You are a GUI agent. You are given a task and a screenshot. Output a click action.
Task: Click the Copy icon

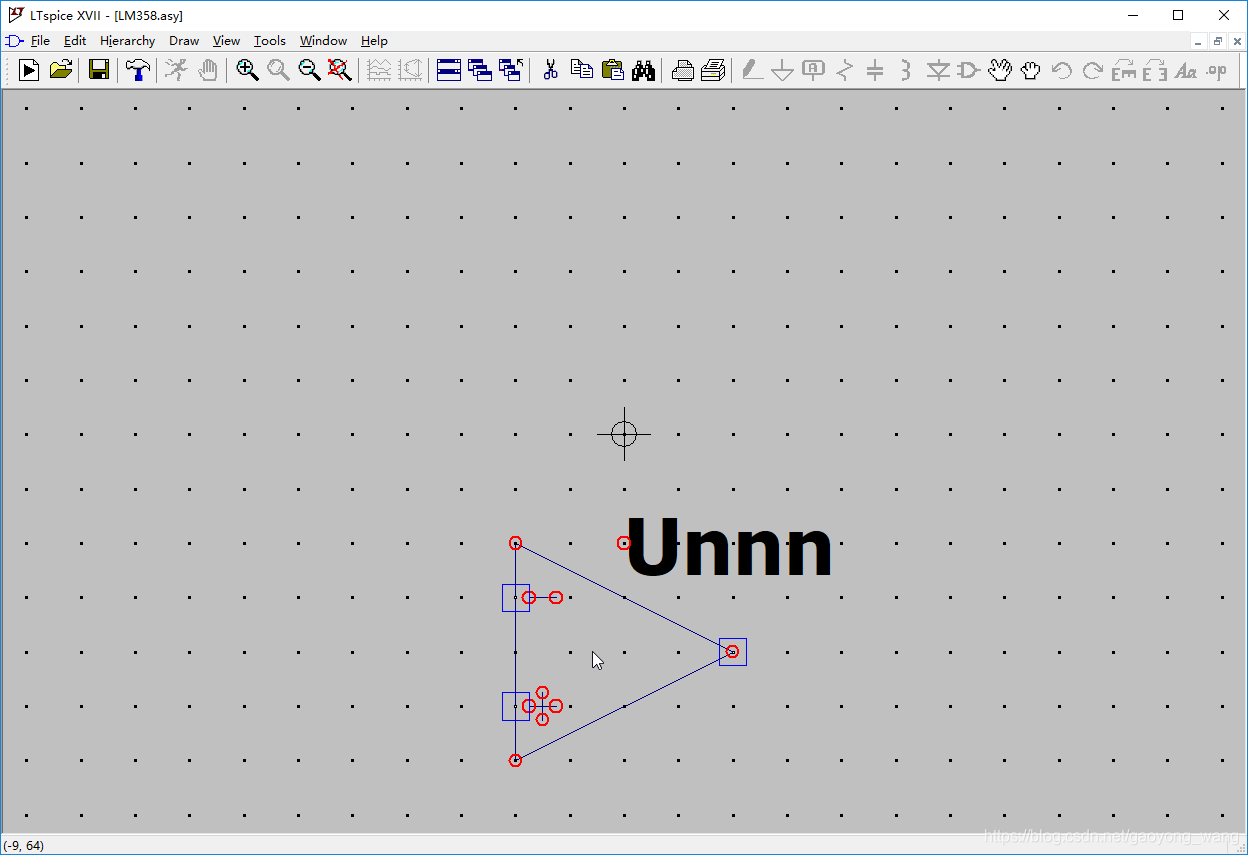[x=581, y=70]
